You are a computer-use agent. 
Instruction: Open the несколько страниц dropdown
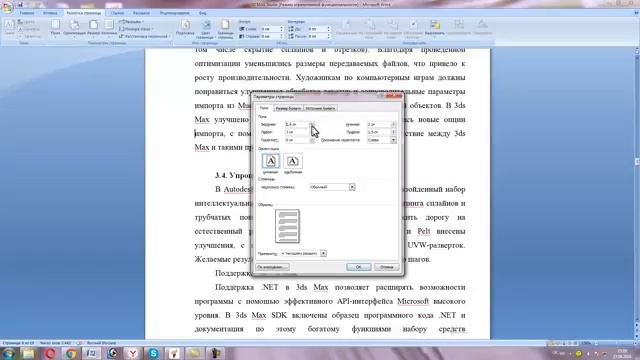click(332, 187)
